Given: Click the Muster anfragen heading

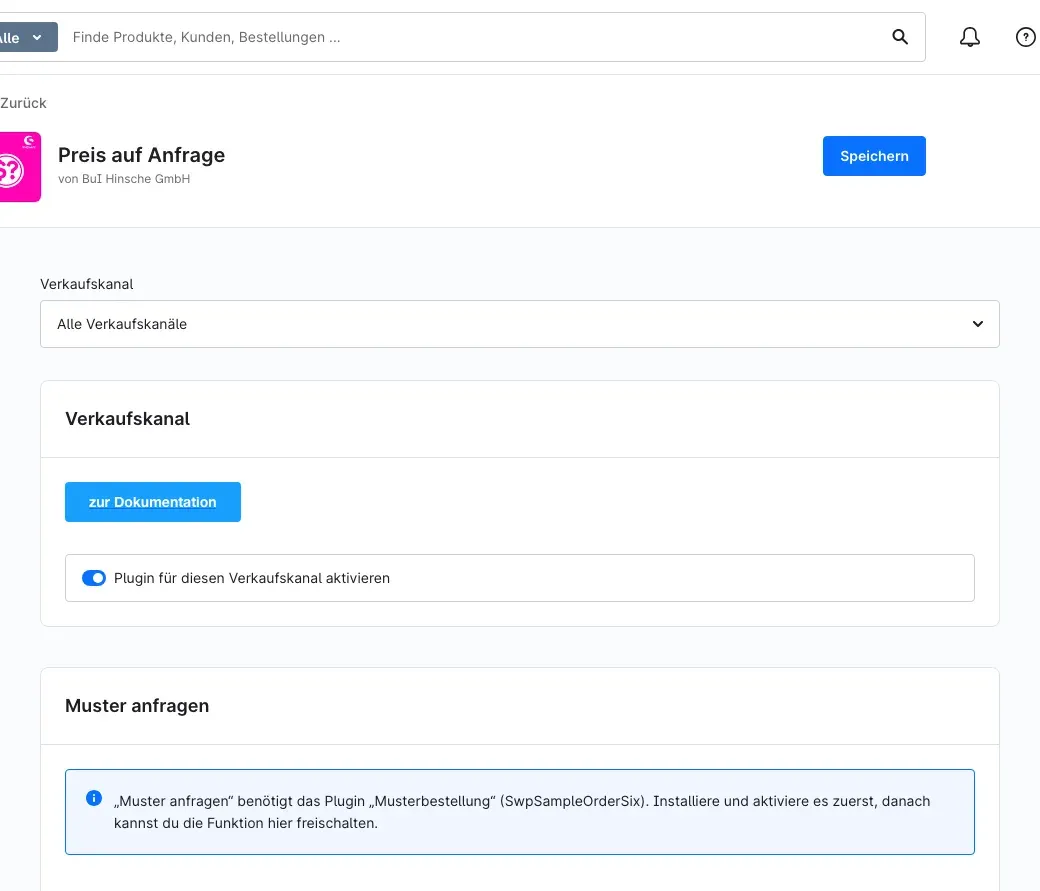Looking at the screenshot, I should click(x=137, y=705).
